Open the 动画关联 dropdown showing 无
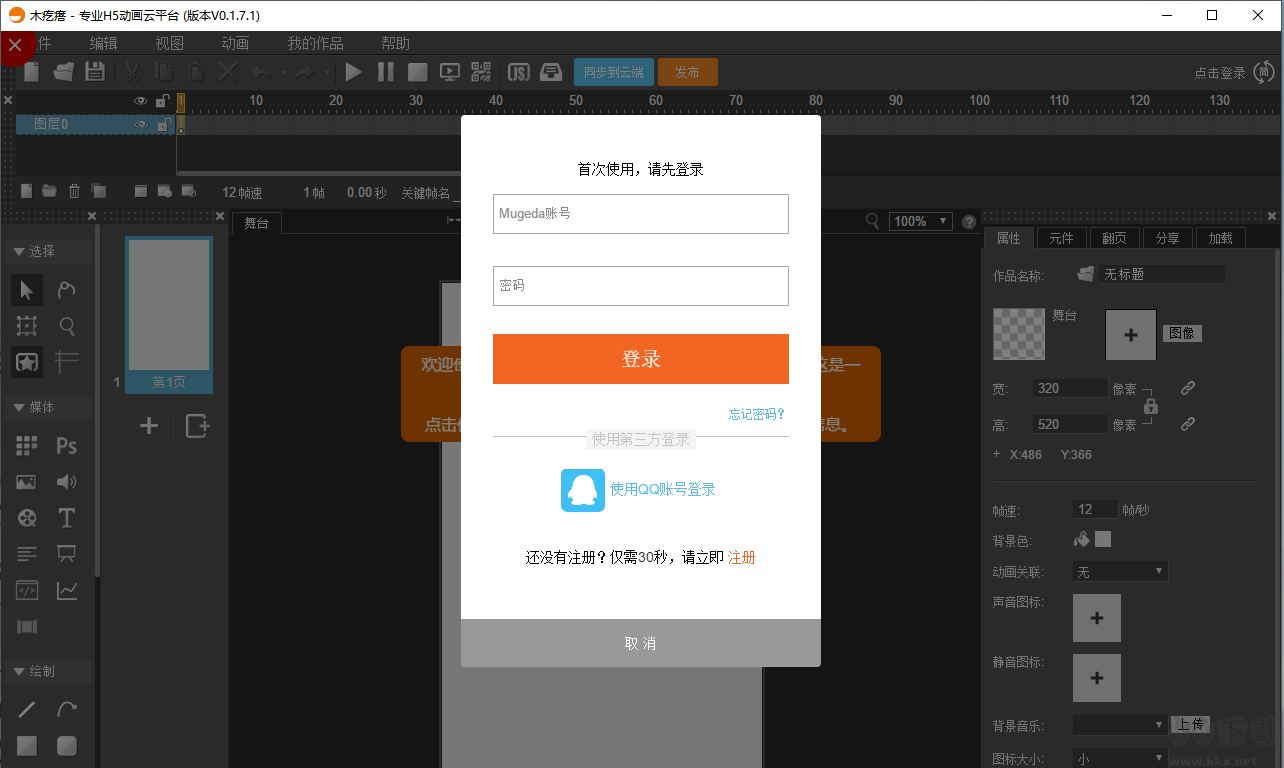 click(x=1119, y=571)
